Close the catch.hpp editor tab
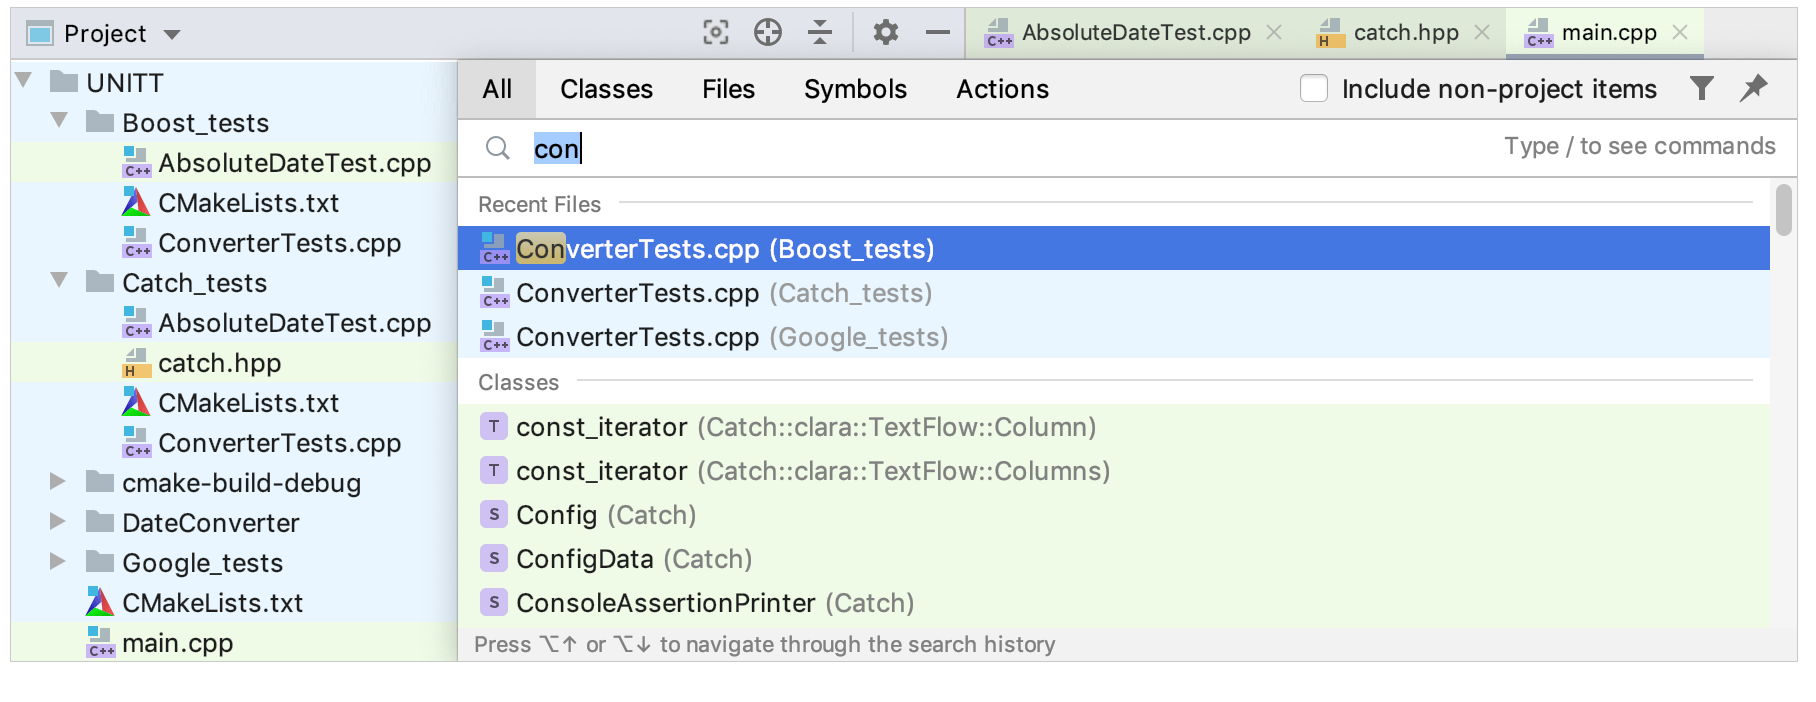The image size is (1816, 702). tap(1482, 33)
